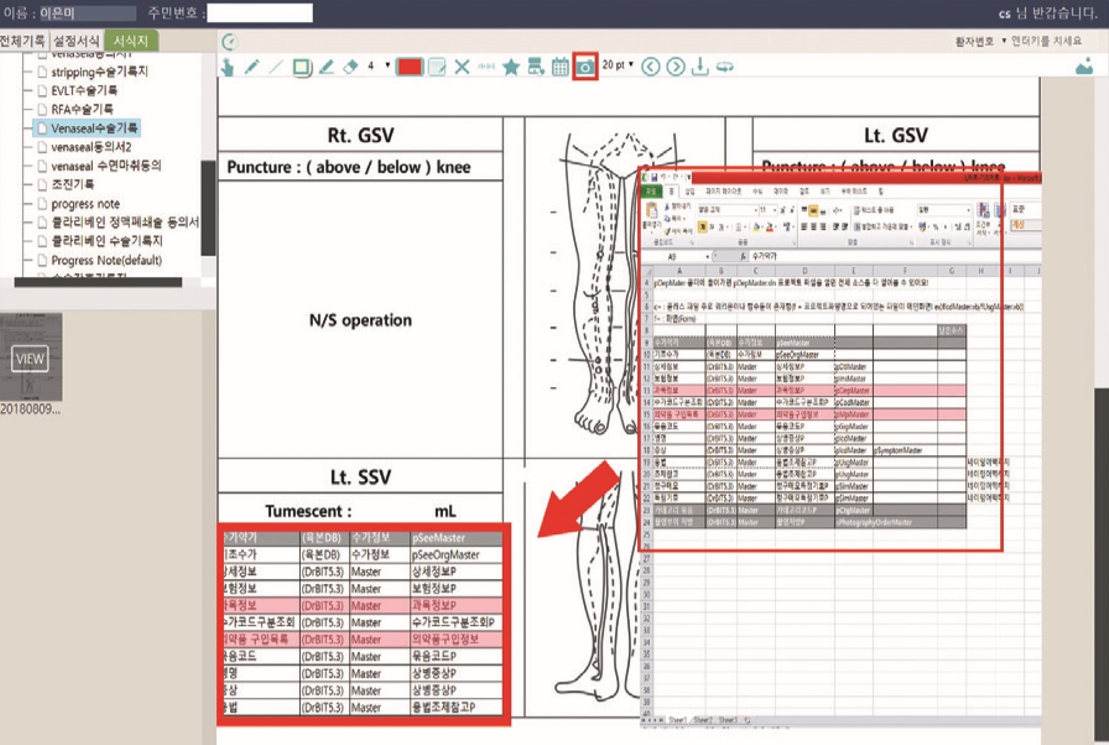This screenshot has height=745, width=1109.
Task: Select the hand pointer tool
Action: click(x=227, y=67)
